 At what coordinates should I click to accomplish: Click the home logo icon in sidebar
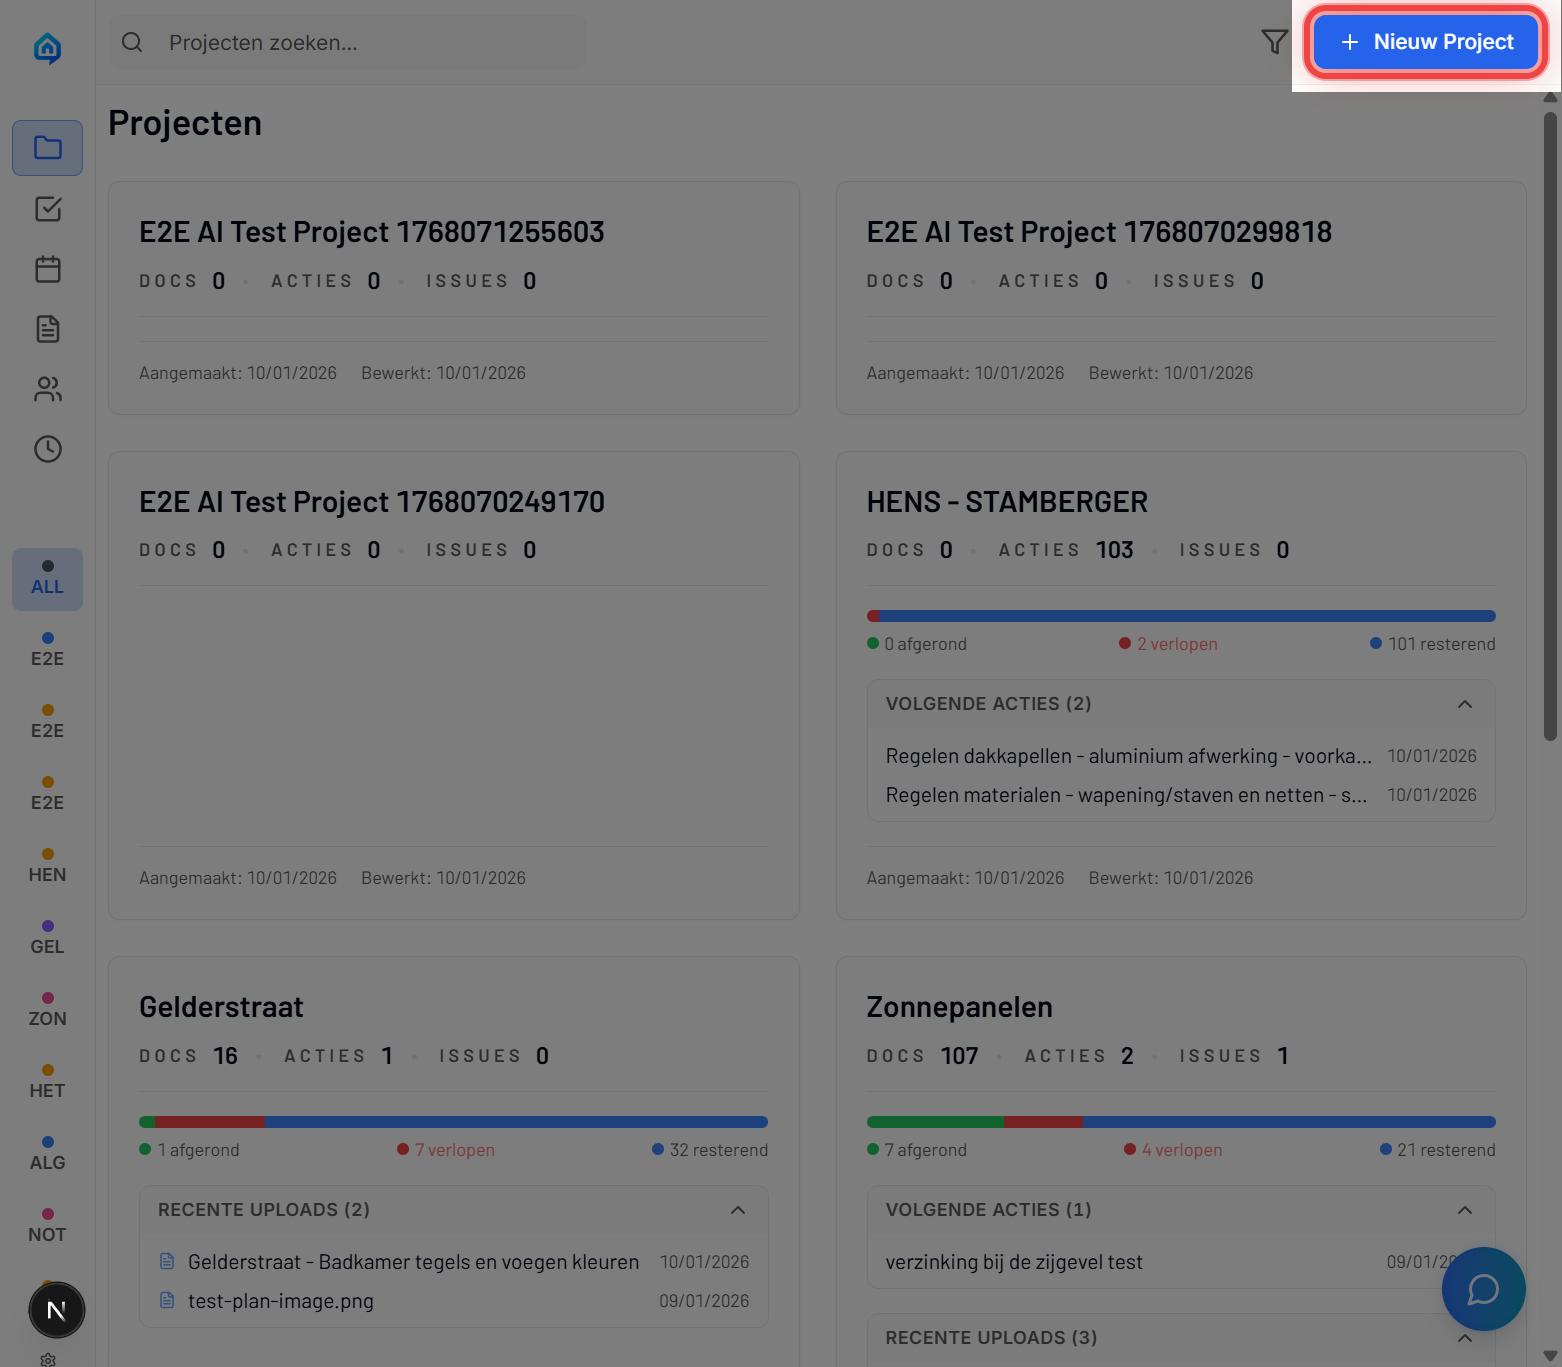coord(47,47)
